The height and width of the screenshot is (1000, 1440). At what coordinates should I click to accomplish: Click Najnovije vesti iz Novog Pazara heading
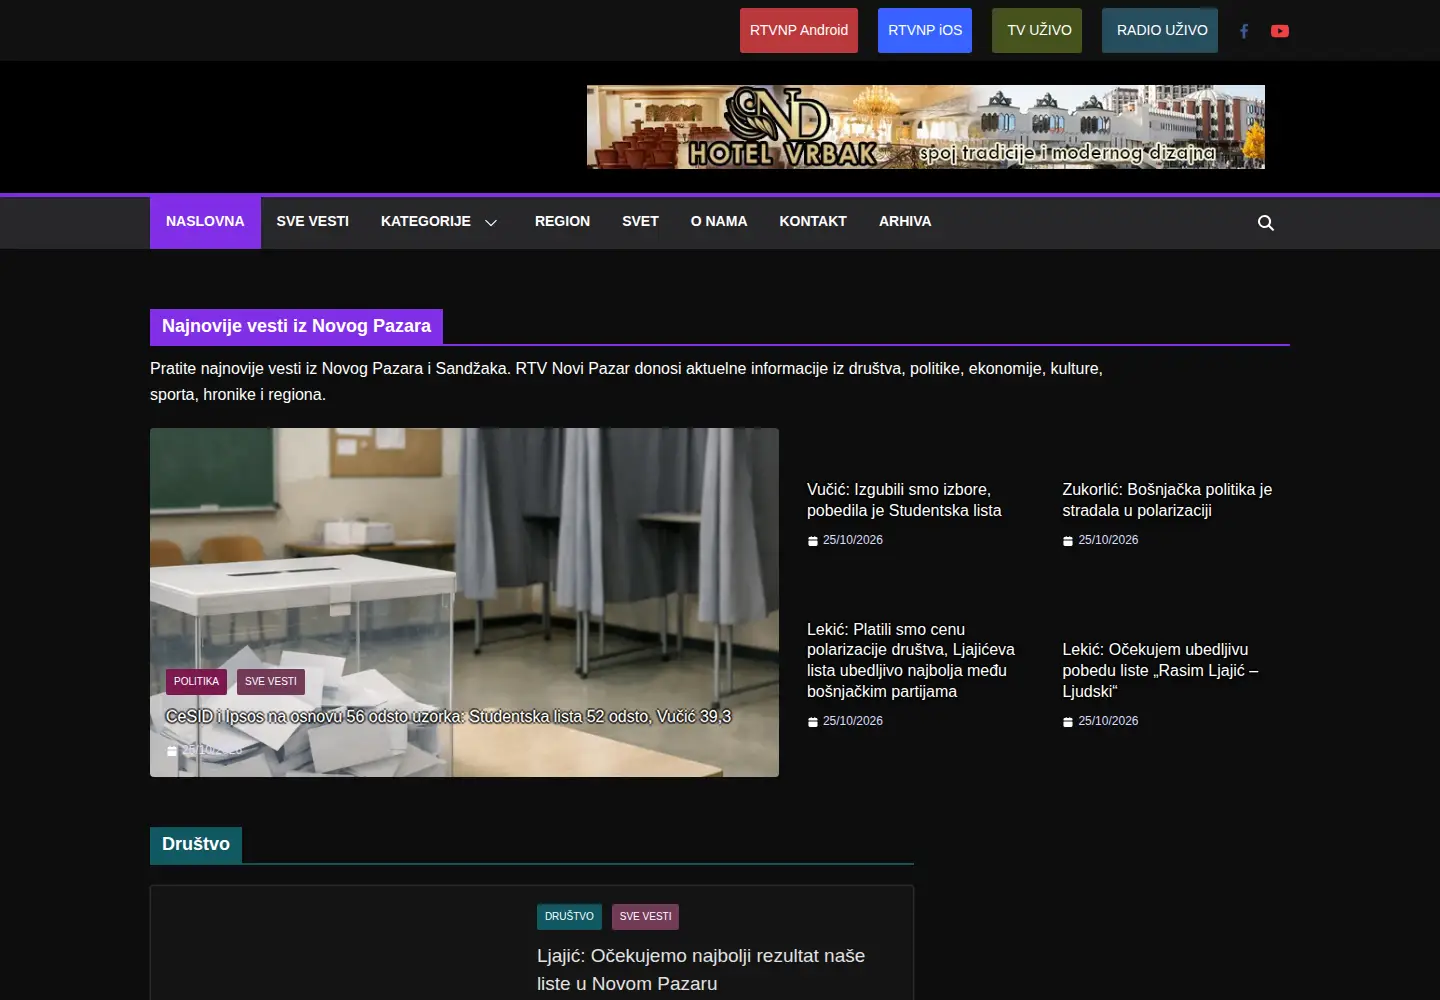point(296,327)
